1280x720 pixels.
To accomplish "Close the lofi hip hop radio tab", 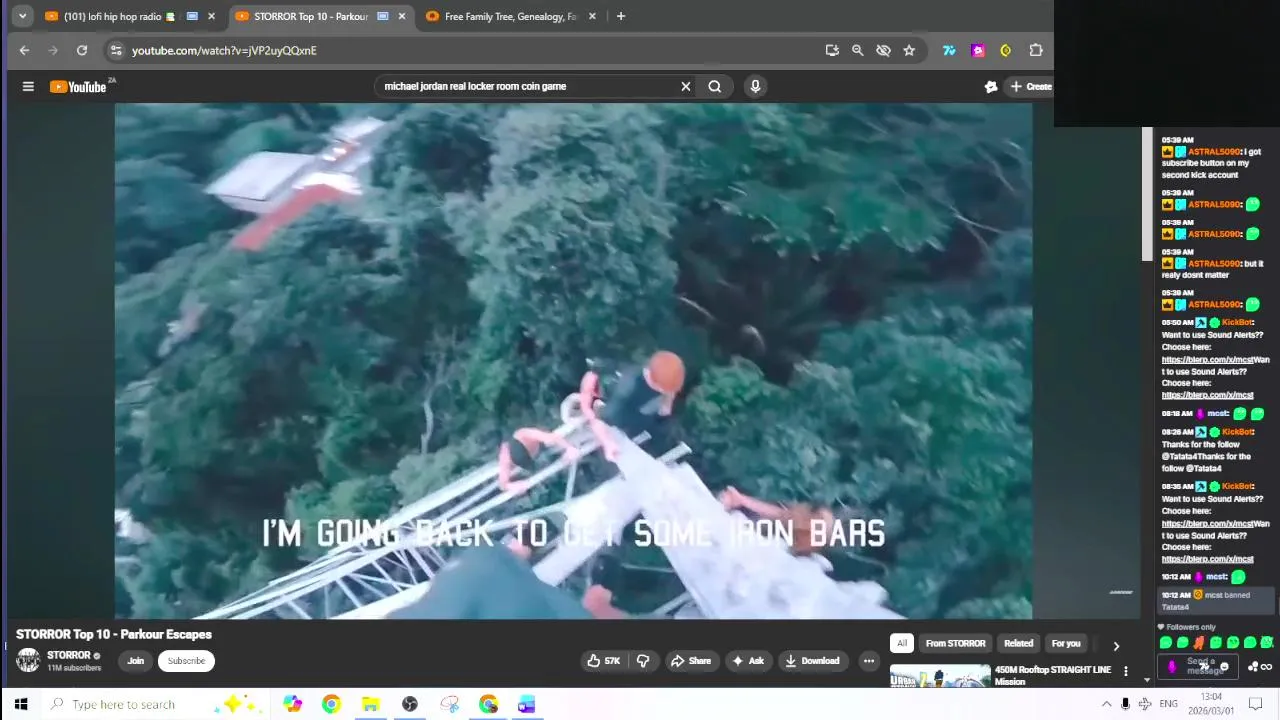I will pos(211,16).
